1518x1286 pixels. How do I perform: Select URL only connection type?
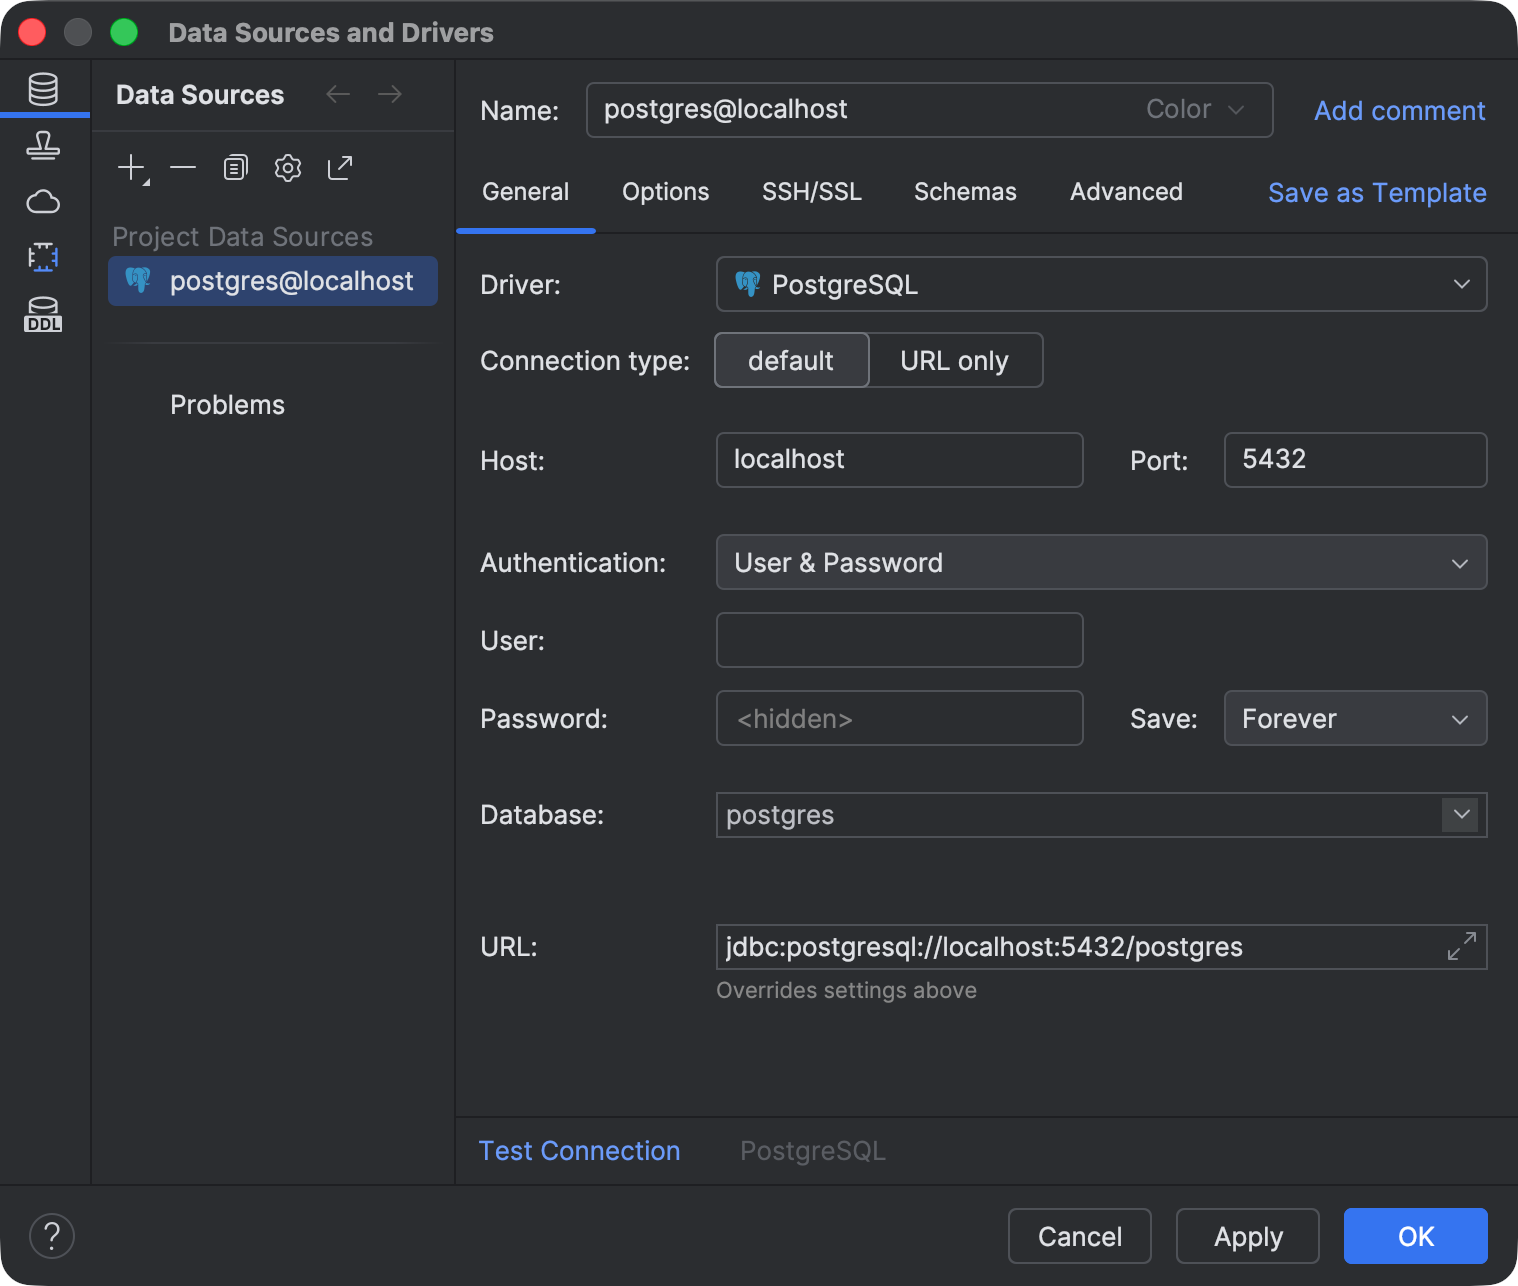click(955, 360)
